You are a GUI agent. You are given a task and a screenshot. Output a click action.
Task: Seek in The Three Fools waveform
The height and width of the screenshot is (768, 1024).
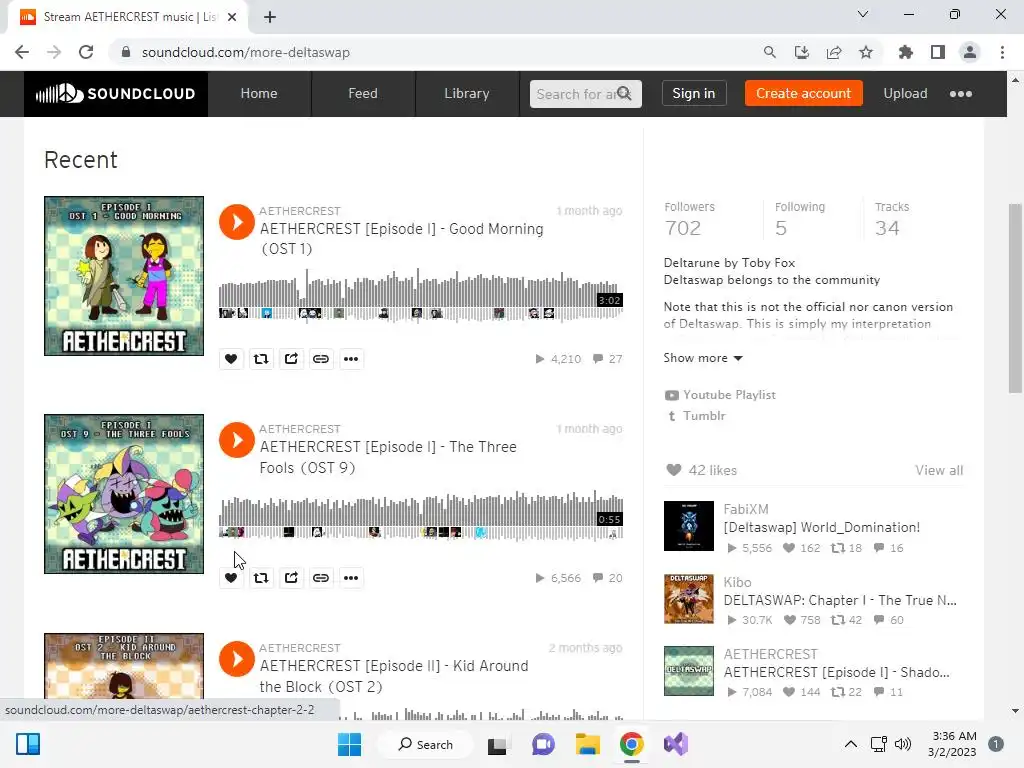pyautogui.click(x=421, y=515)
